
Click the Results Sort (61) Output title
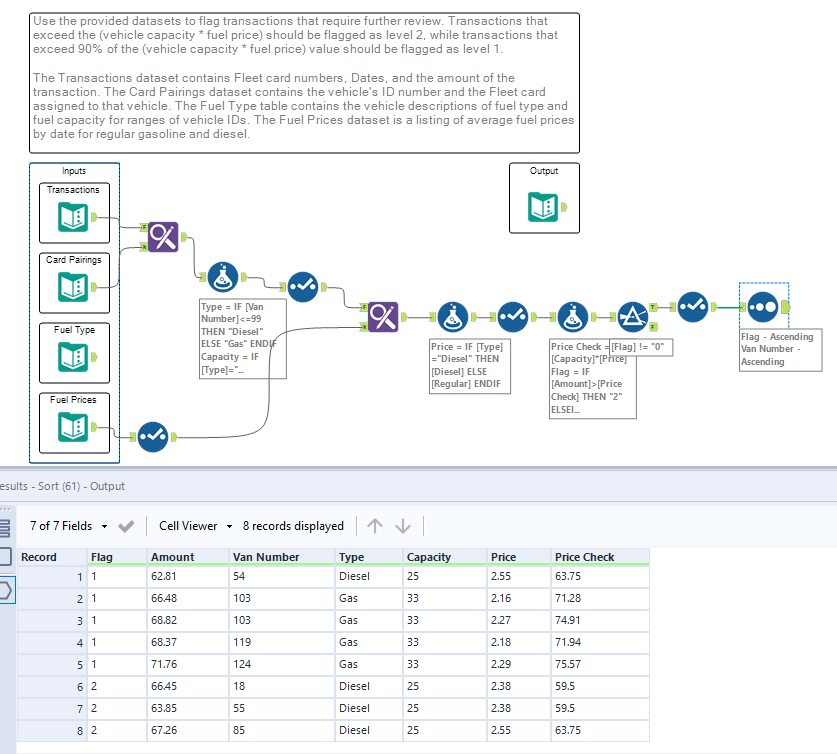click(62, 486)
